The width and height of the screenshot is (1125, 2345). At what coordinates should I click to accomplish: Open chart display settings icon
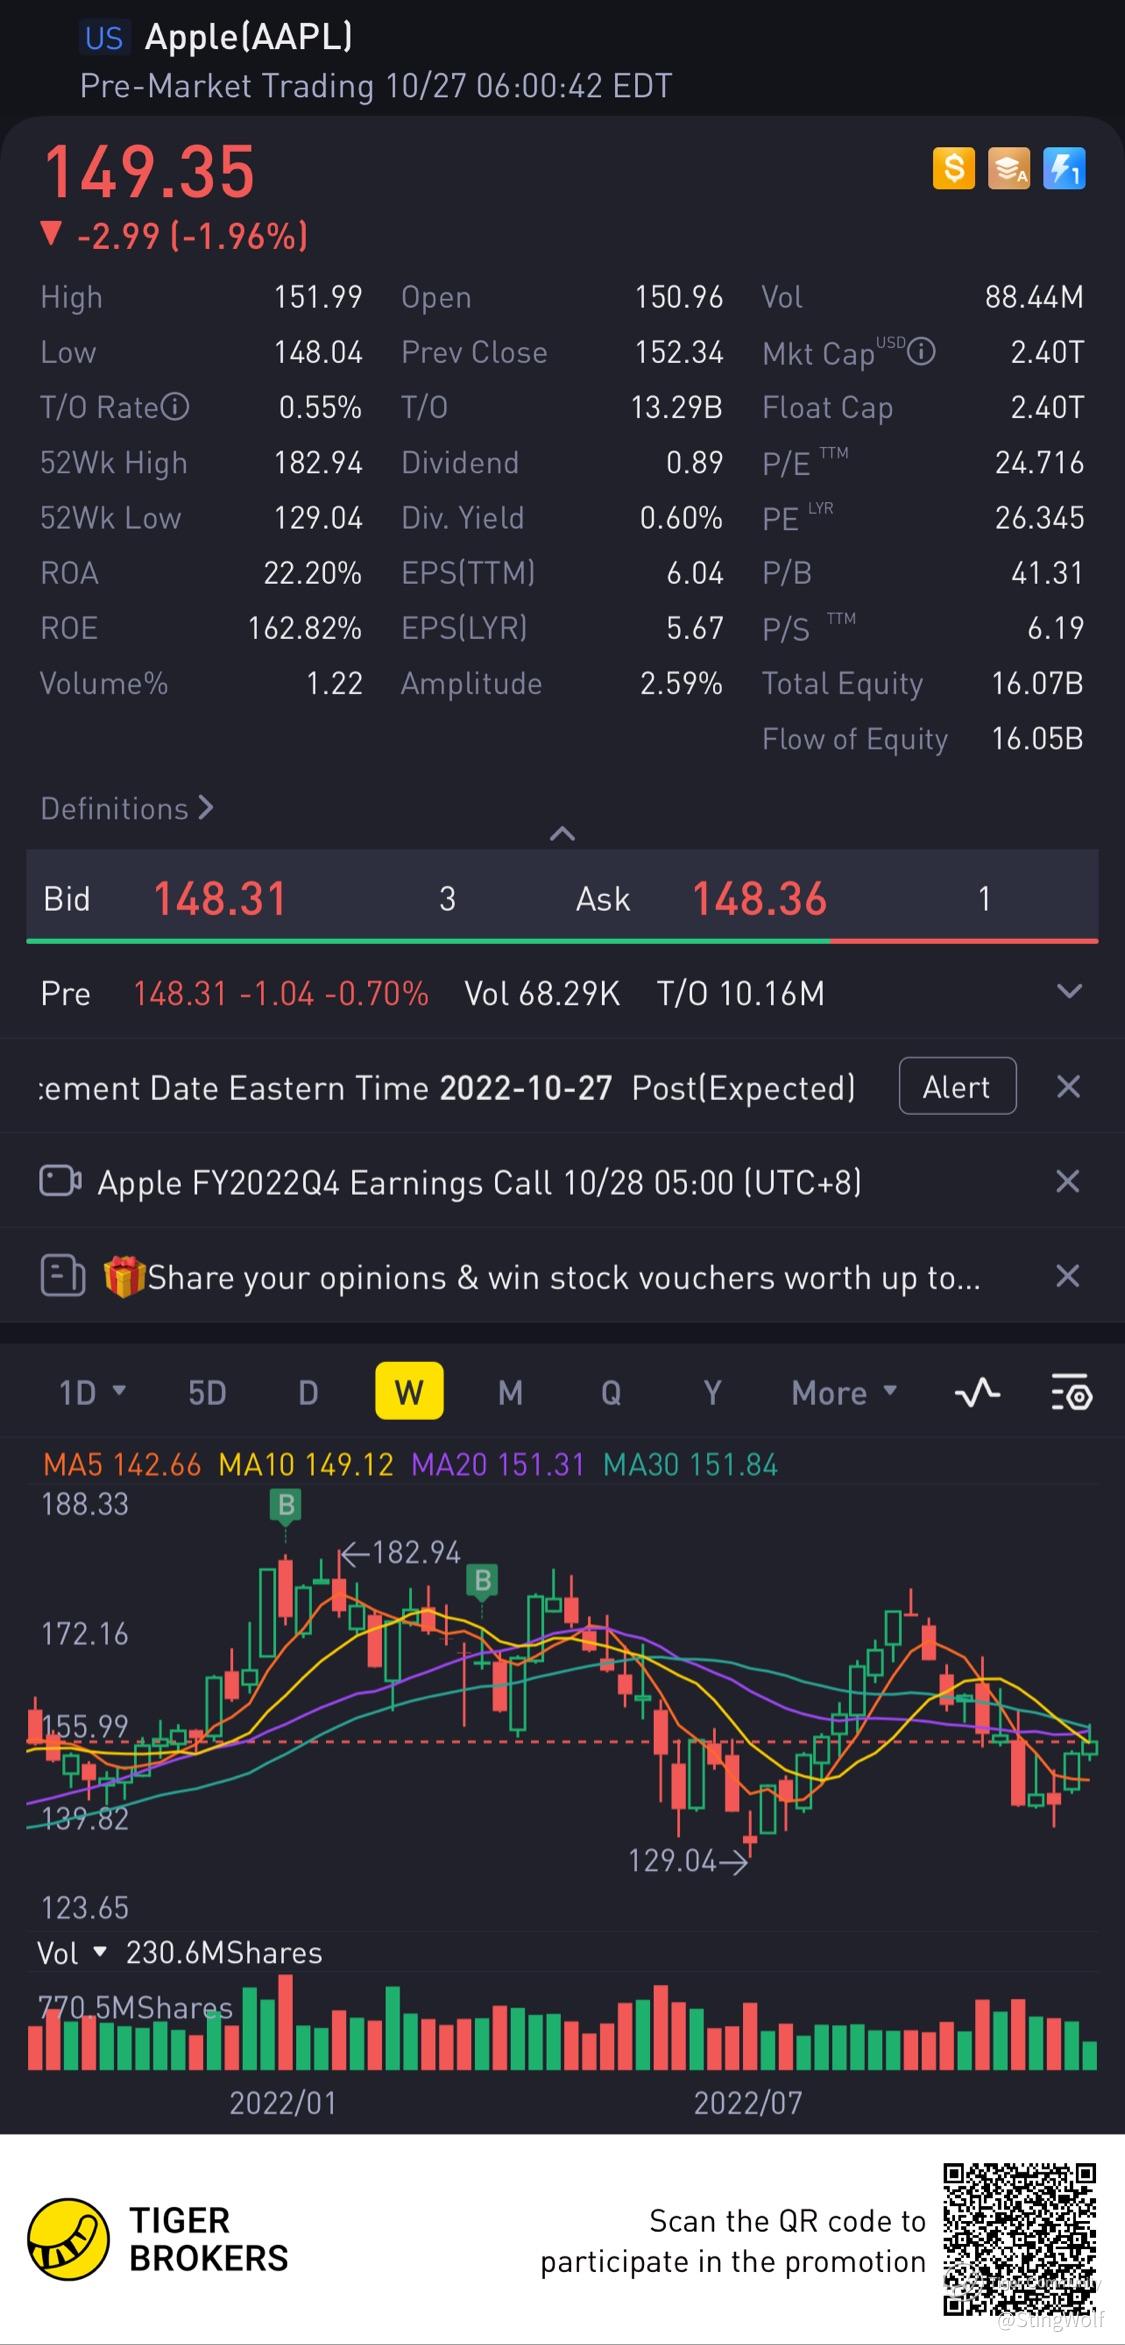point(1071,1392)
